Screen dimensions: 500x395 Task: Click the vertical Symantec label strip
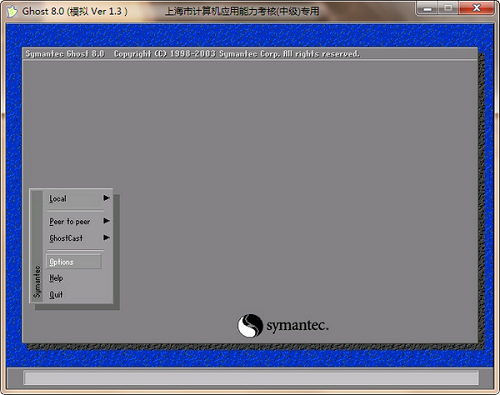37,246
